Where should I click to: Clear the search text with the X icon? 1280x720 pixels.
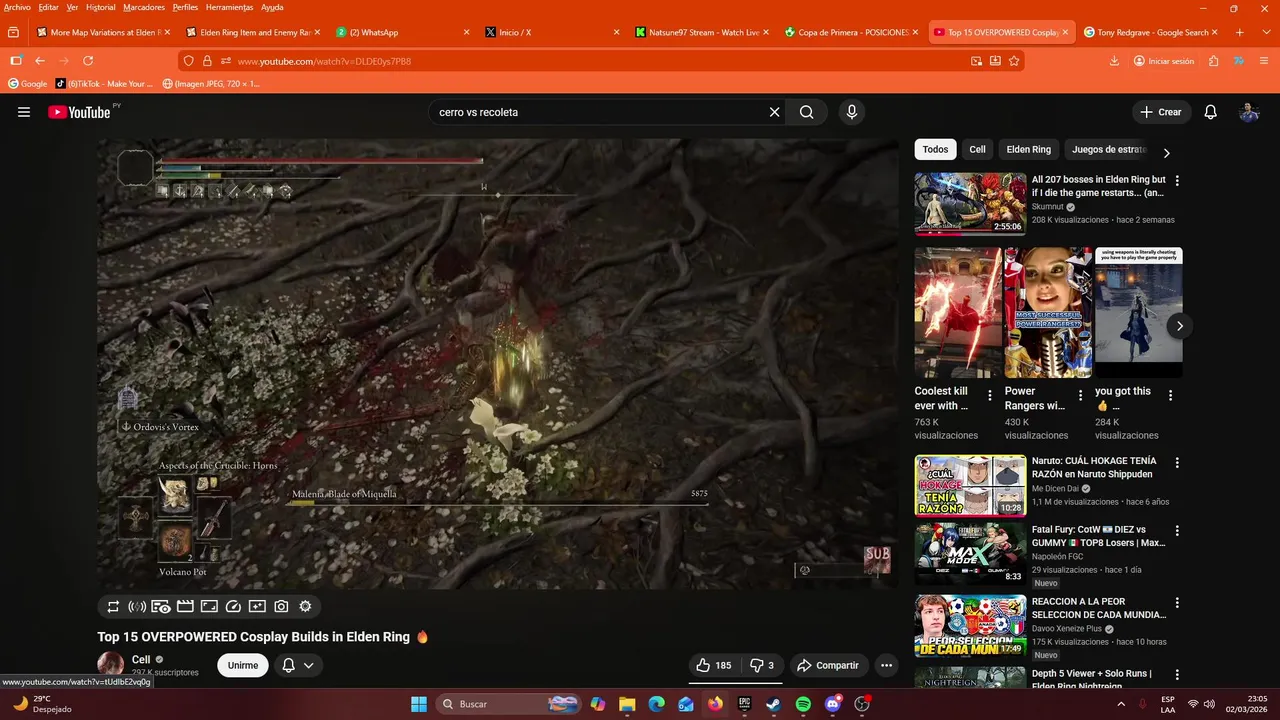click(x=774, y=112)
